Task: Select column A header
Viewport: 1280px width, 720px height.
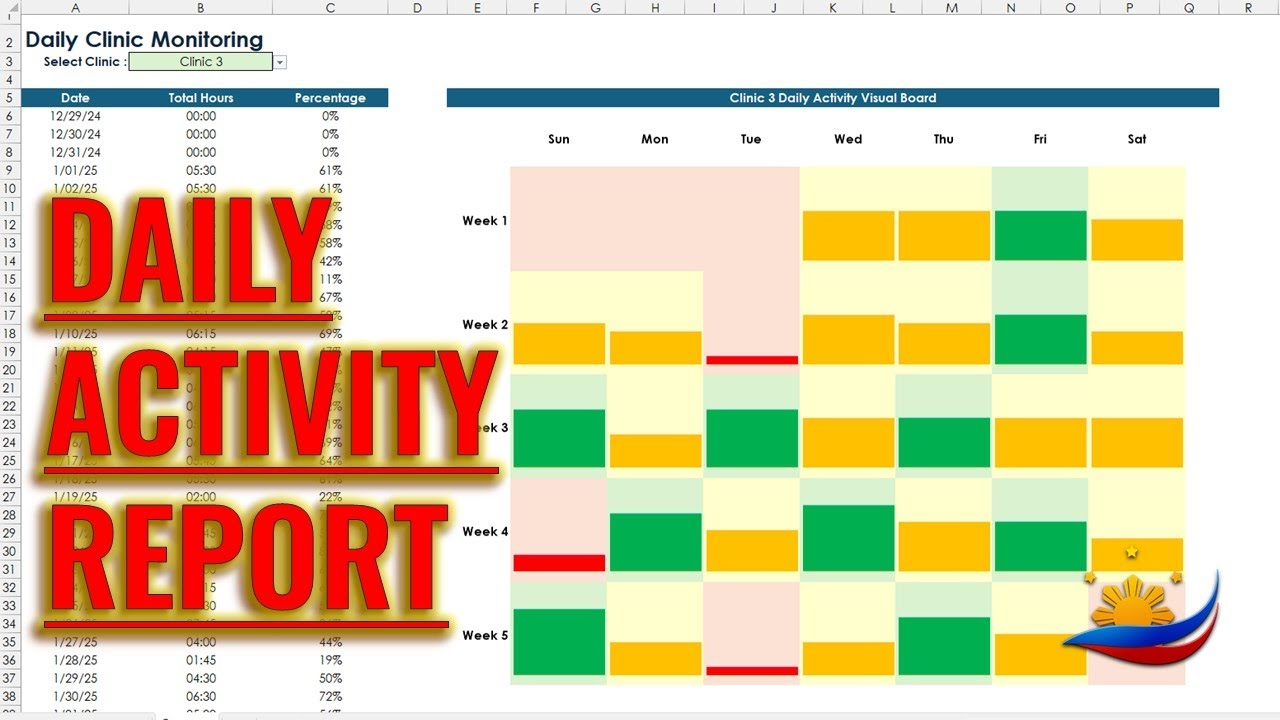Action: click(x=75, y=7)
